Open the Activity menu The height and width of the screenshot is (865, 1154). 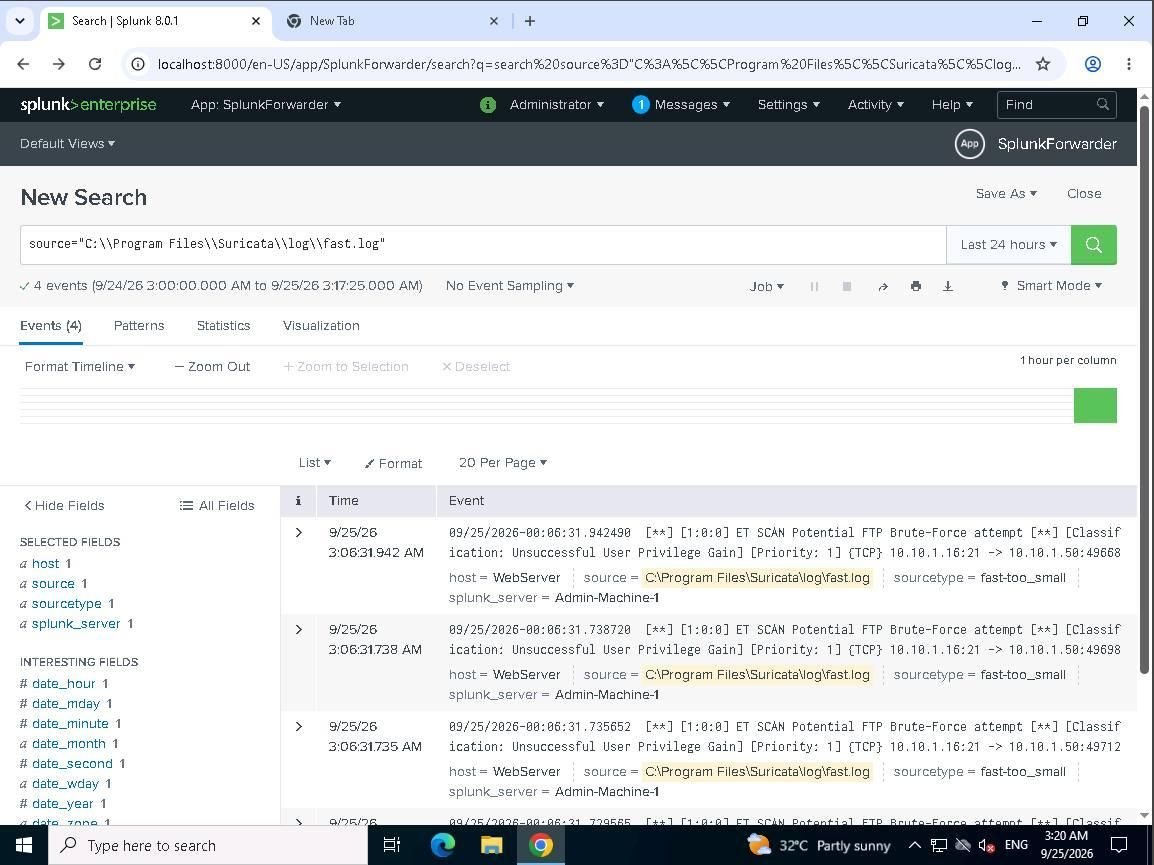[x=876, y=105]
